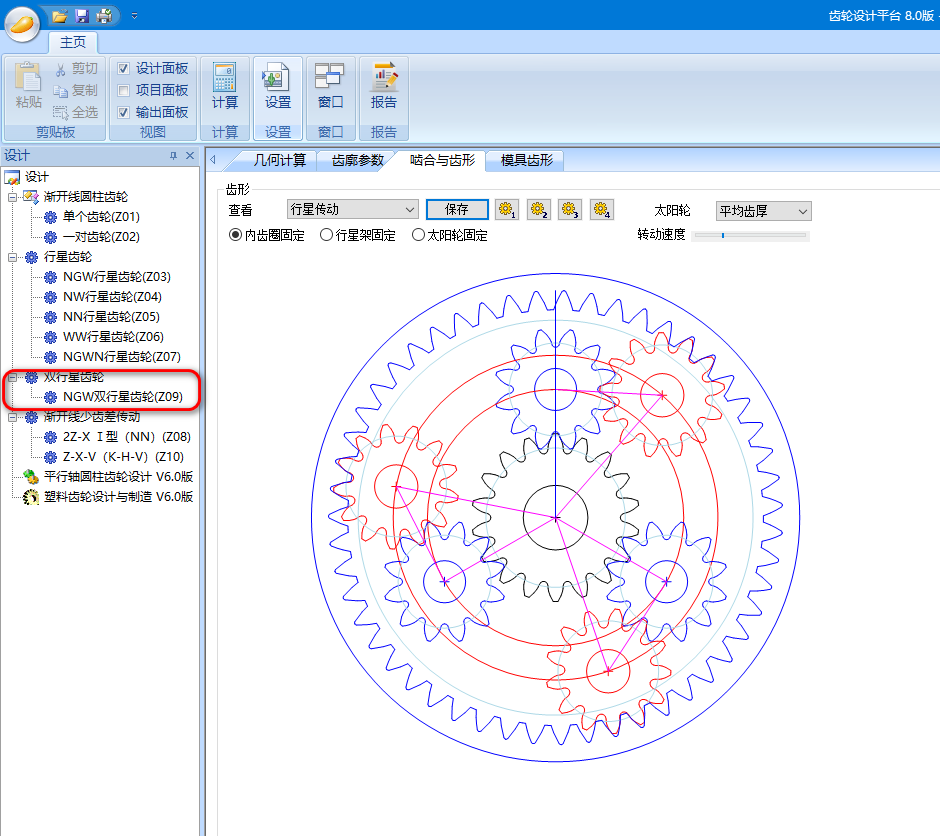Select 啮合与齿形 tab
Viewport: 940px width, 836px height.
[x=442, y=160]
